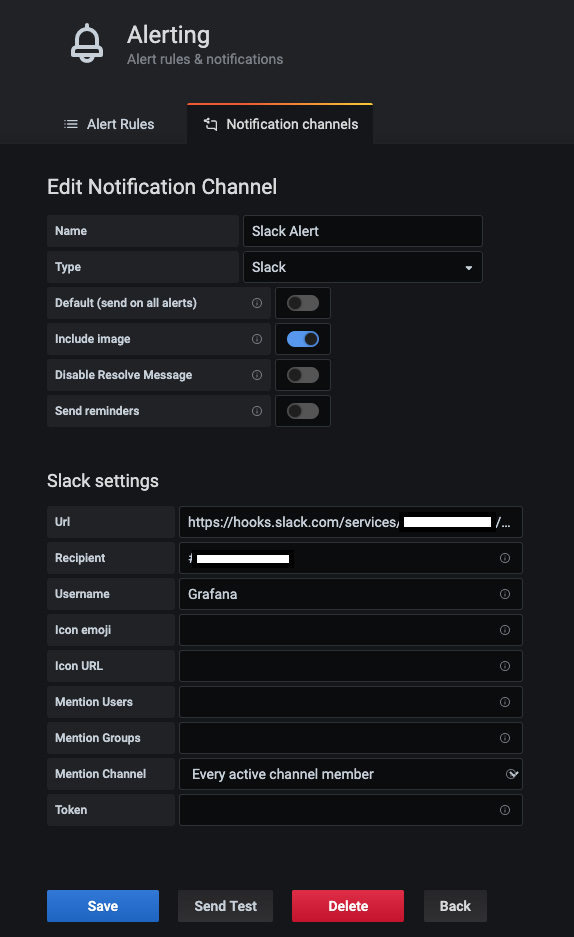574x937 pixels.
Task: Click the Edit Notification Channel heading
Action: [162, 187]
